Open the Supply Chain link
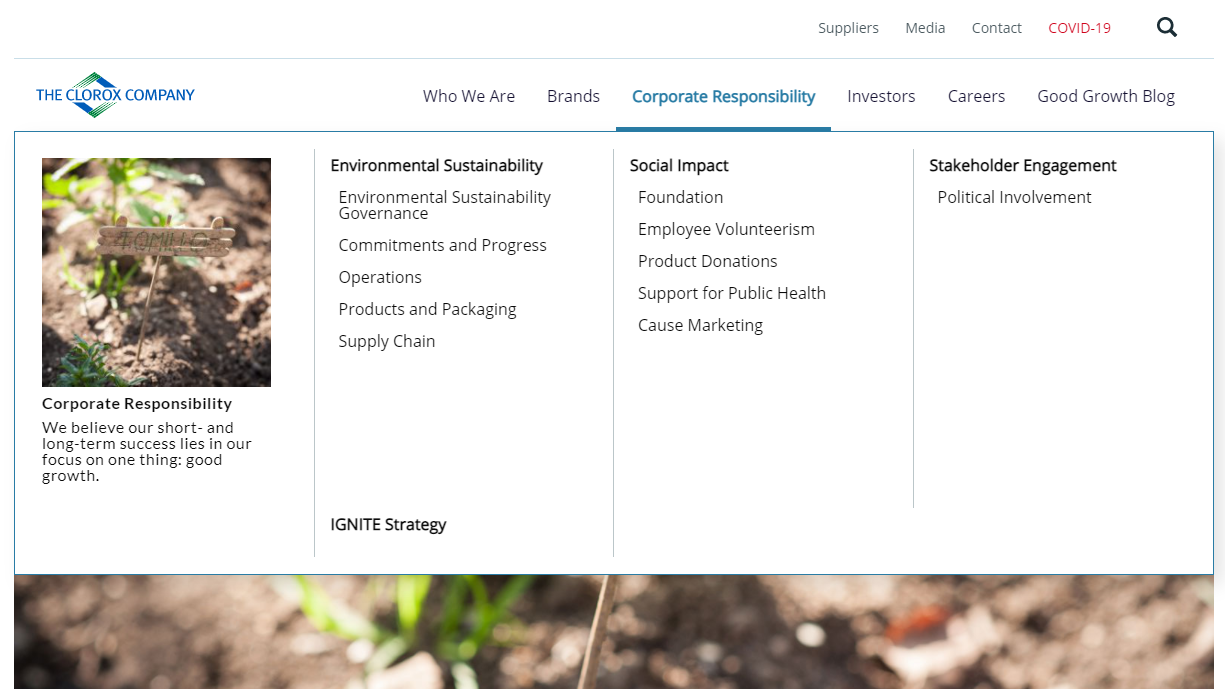The image size is (1225, 698). click(387, 341)
